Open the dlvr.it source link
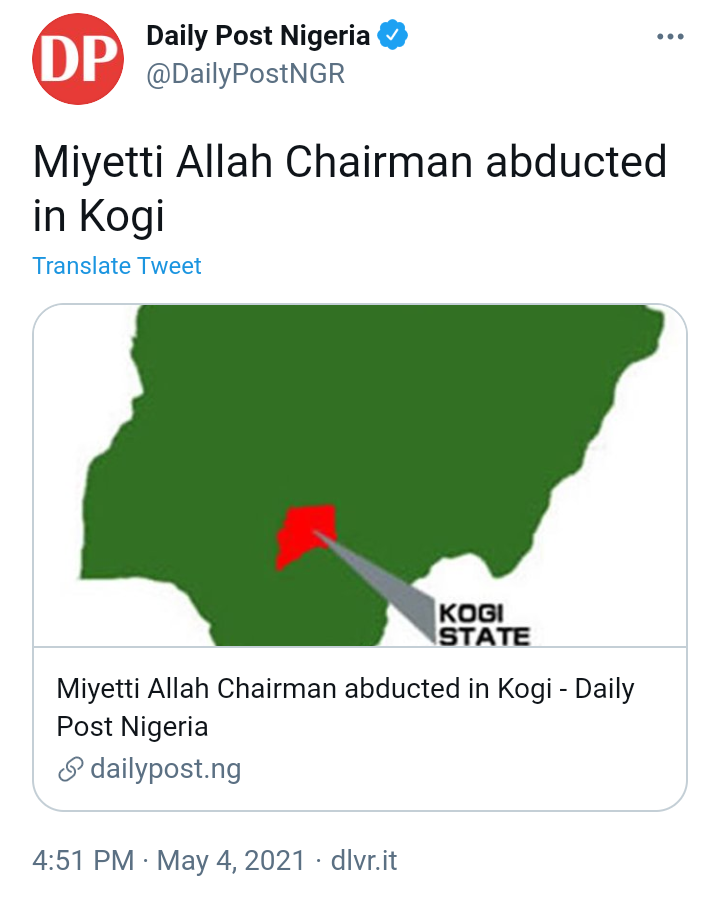720x899 pixels. tap(364, 861)
